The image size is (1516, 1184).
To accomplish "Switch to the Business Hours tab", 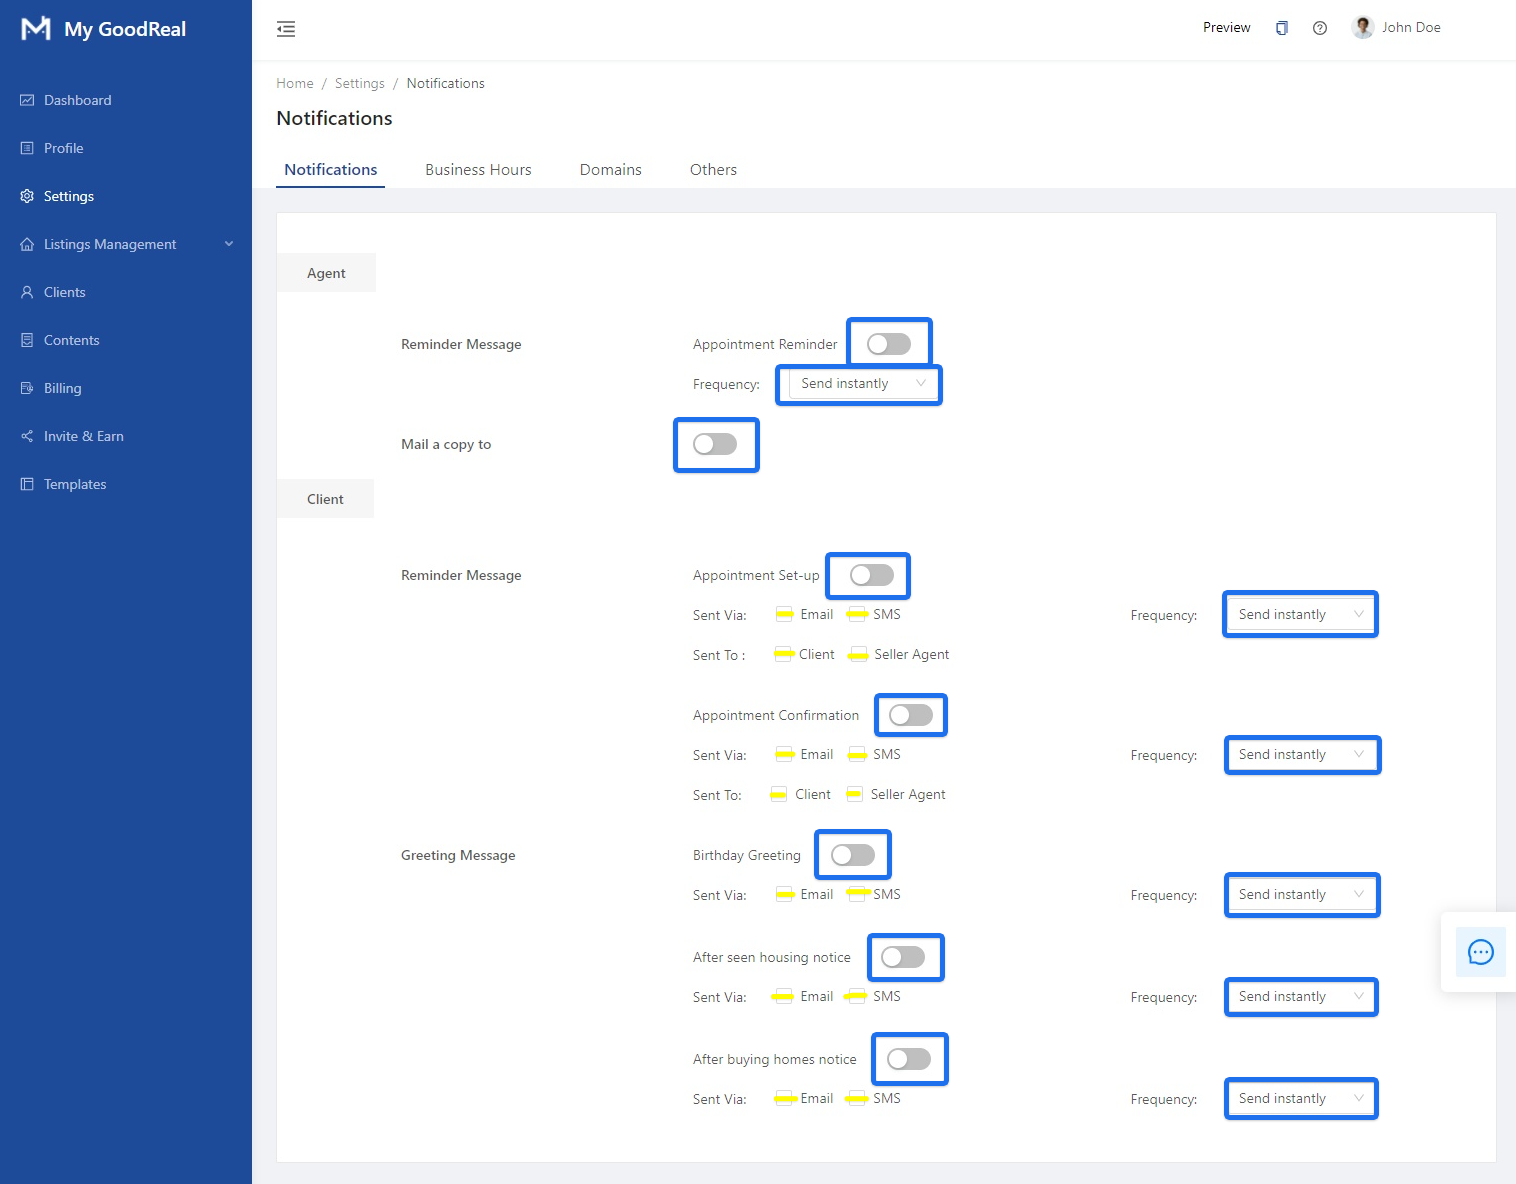I will 478,170.
